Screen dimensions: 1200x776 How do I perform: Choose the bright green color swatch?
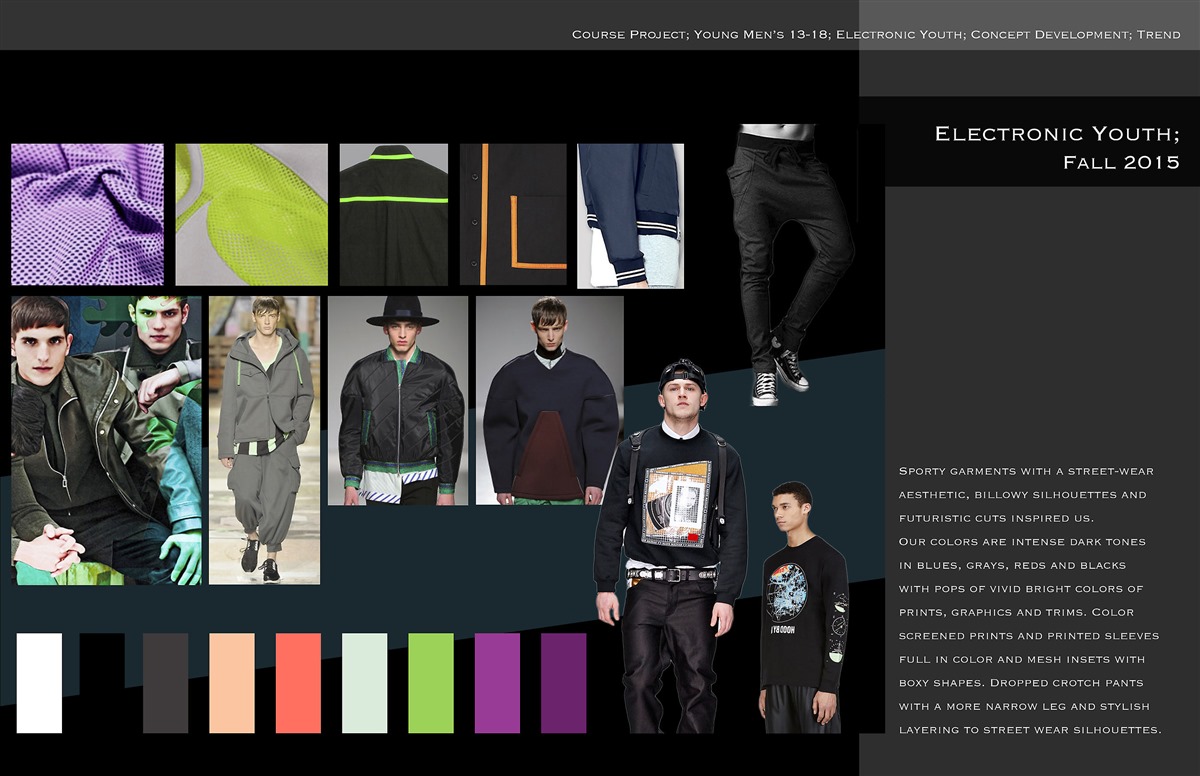tap(431, 683)
